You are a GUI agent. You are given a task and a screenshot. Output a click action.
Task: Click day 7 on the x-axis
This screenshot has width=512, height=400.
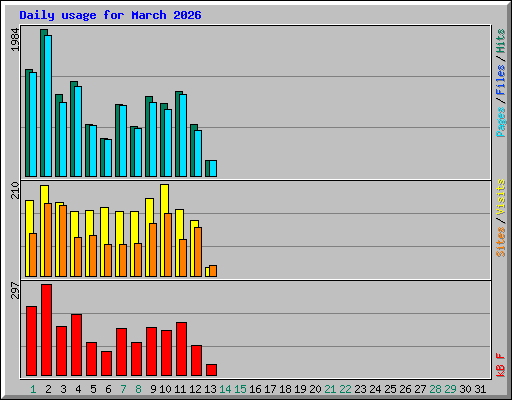123,389
